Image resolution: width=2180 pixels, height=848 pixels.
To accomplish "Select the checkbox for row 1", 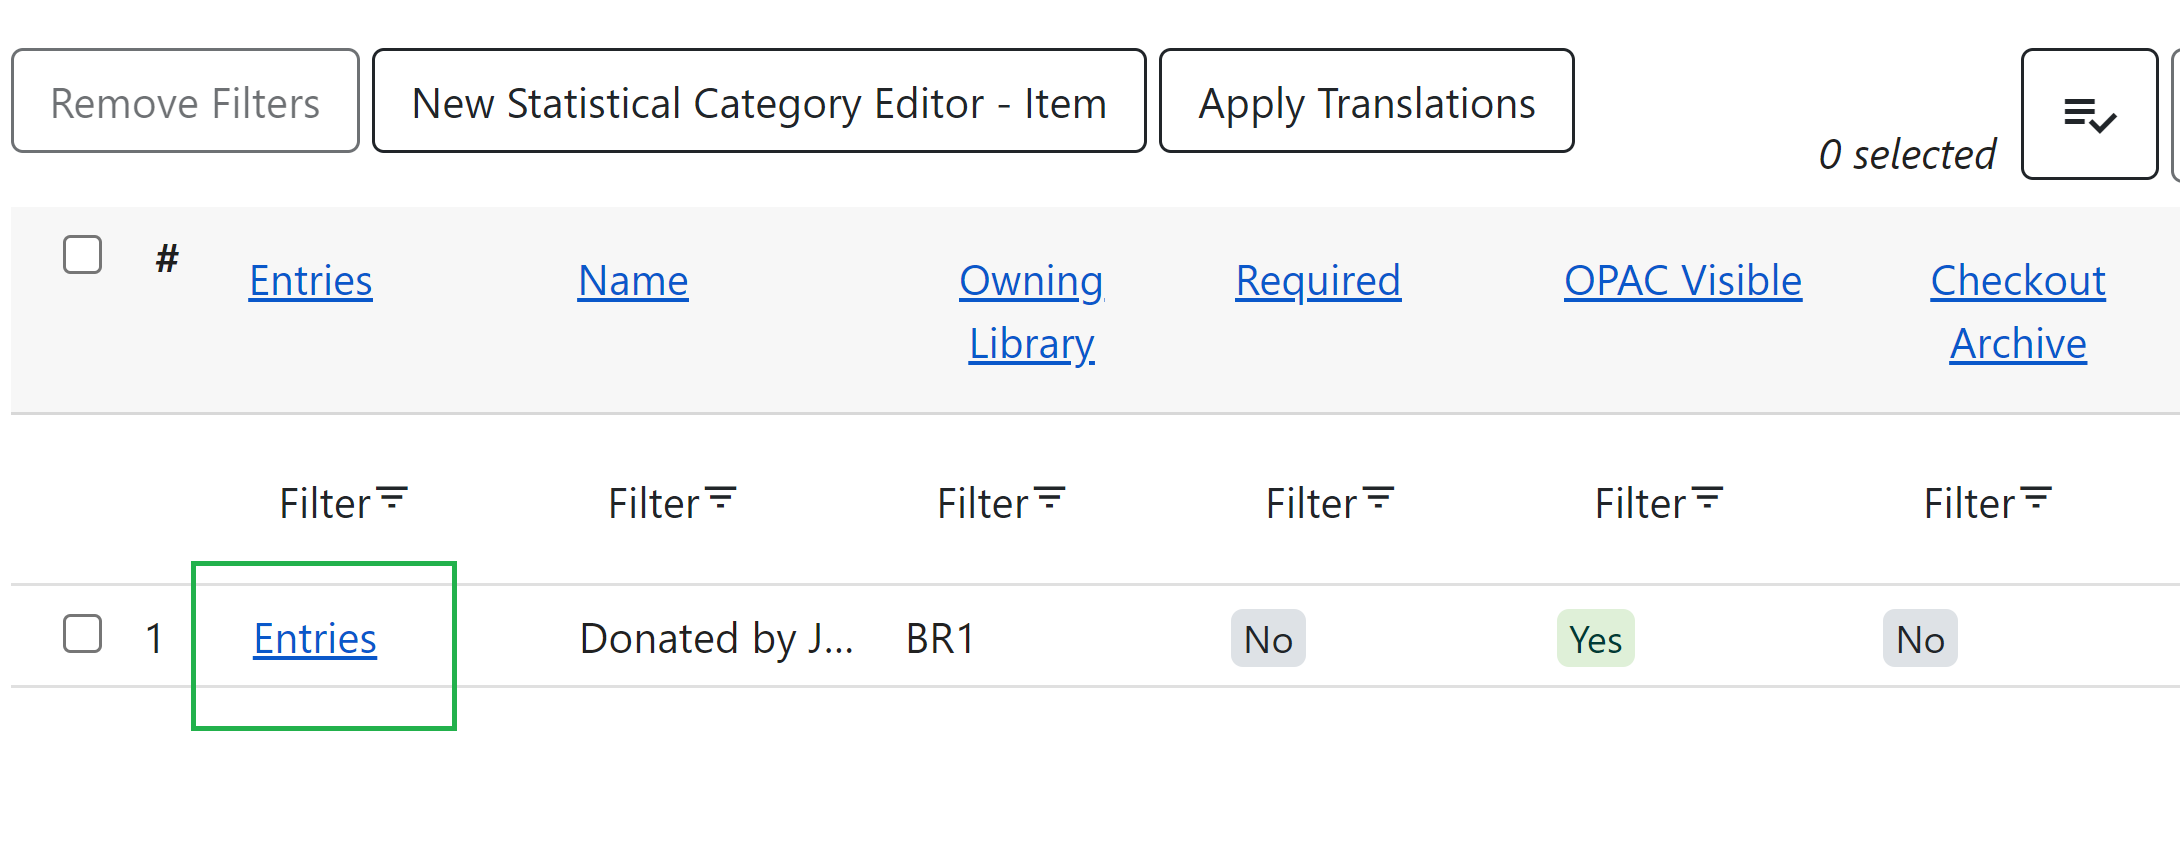I will 82,634.
